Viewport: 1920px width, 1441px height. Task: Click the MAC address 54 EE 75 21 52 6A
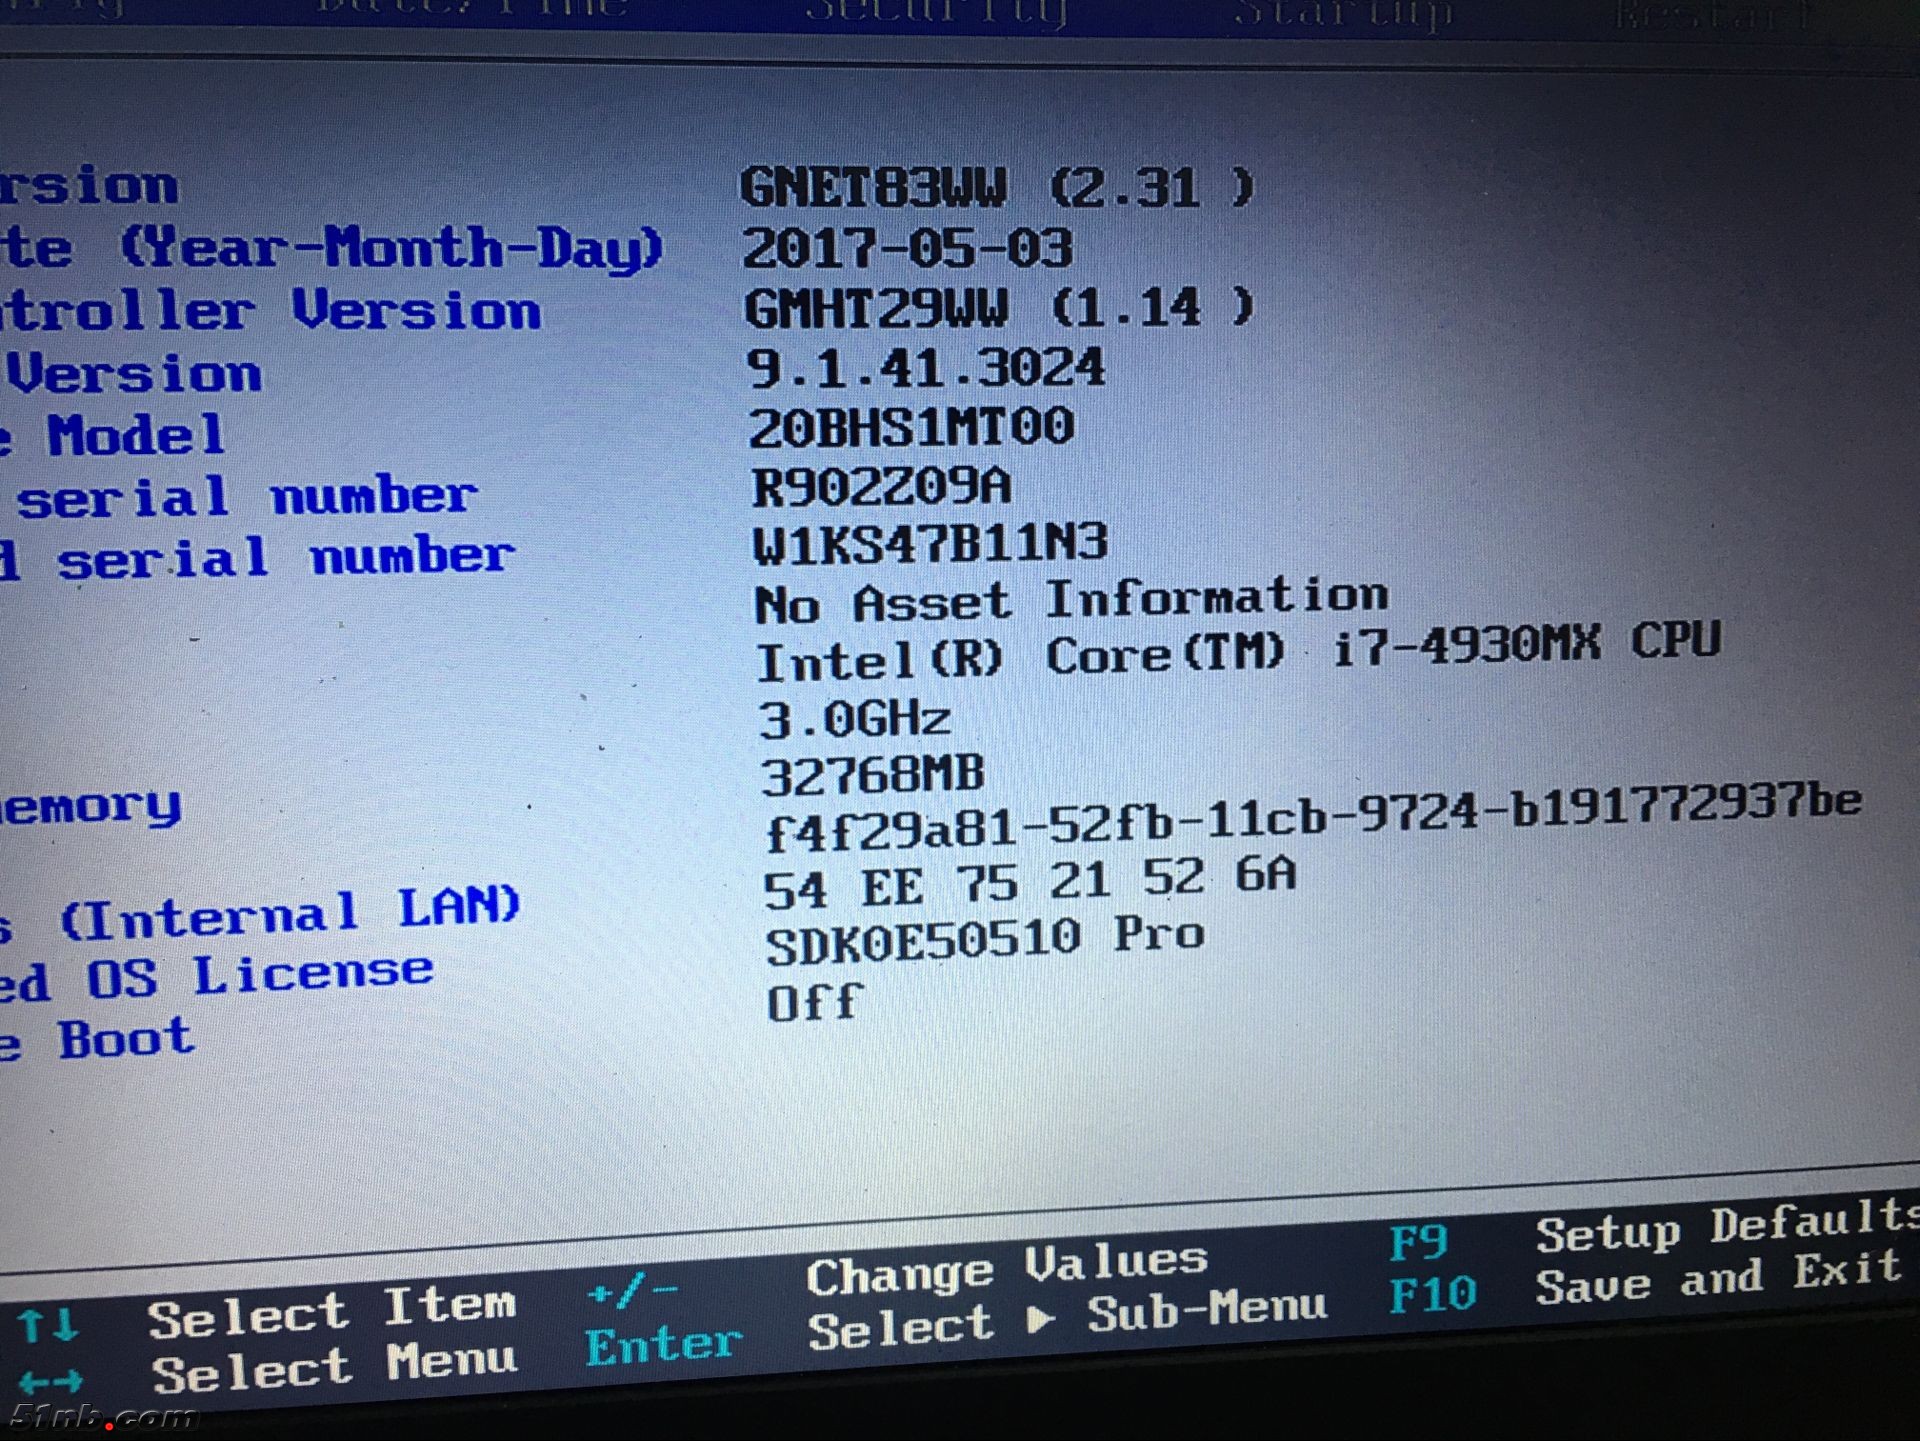1029,883
